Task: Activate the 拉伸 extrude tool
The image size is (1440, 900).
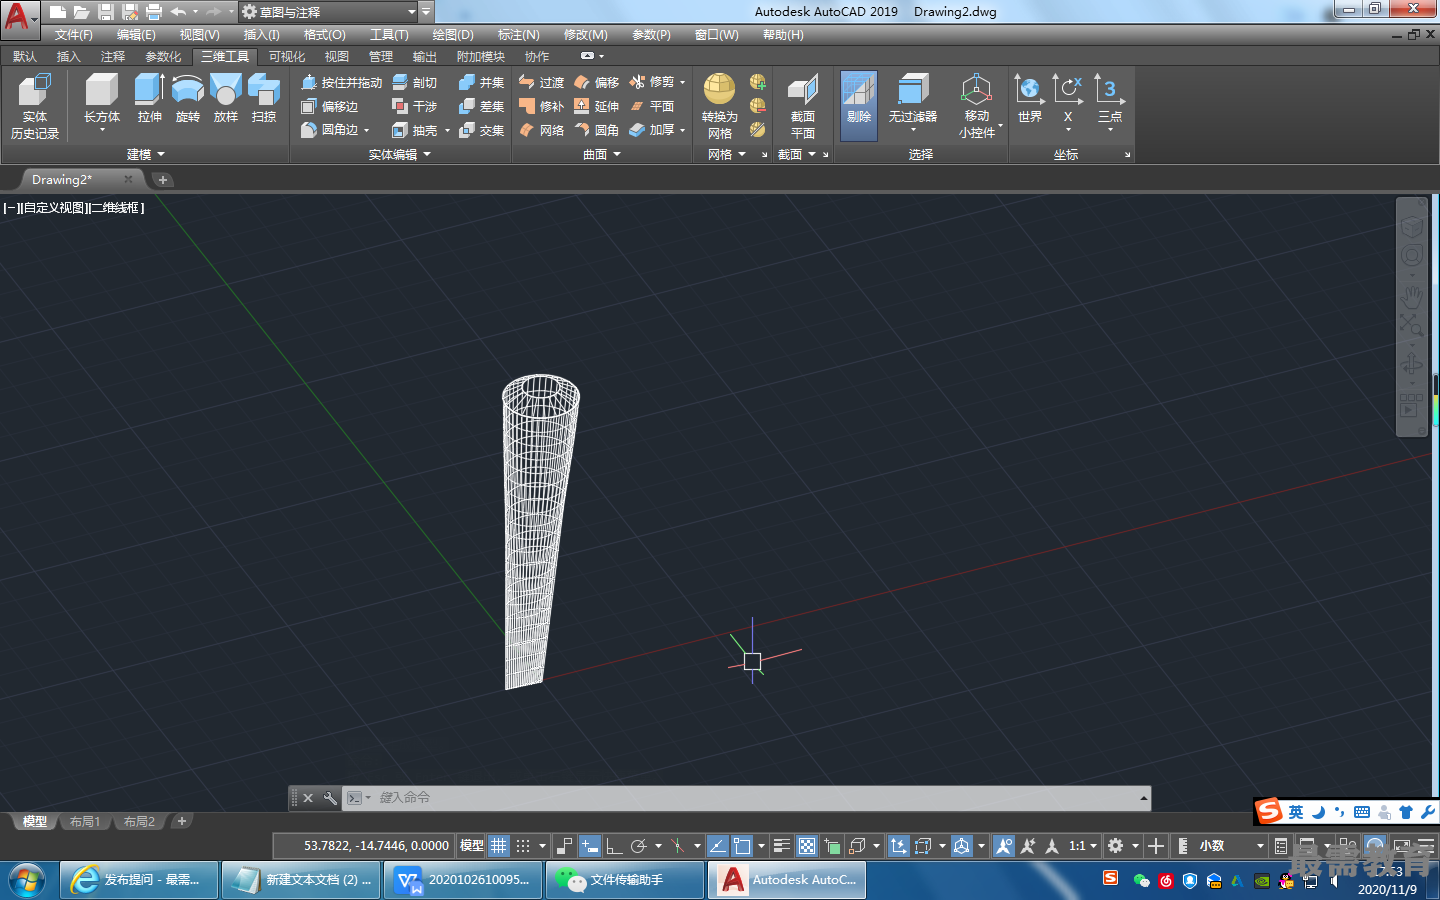Action: (149, 99)
